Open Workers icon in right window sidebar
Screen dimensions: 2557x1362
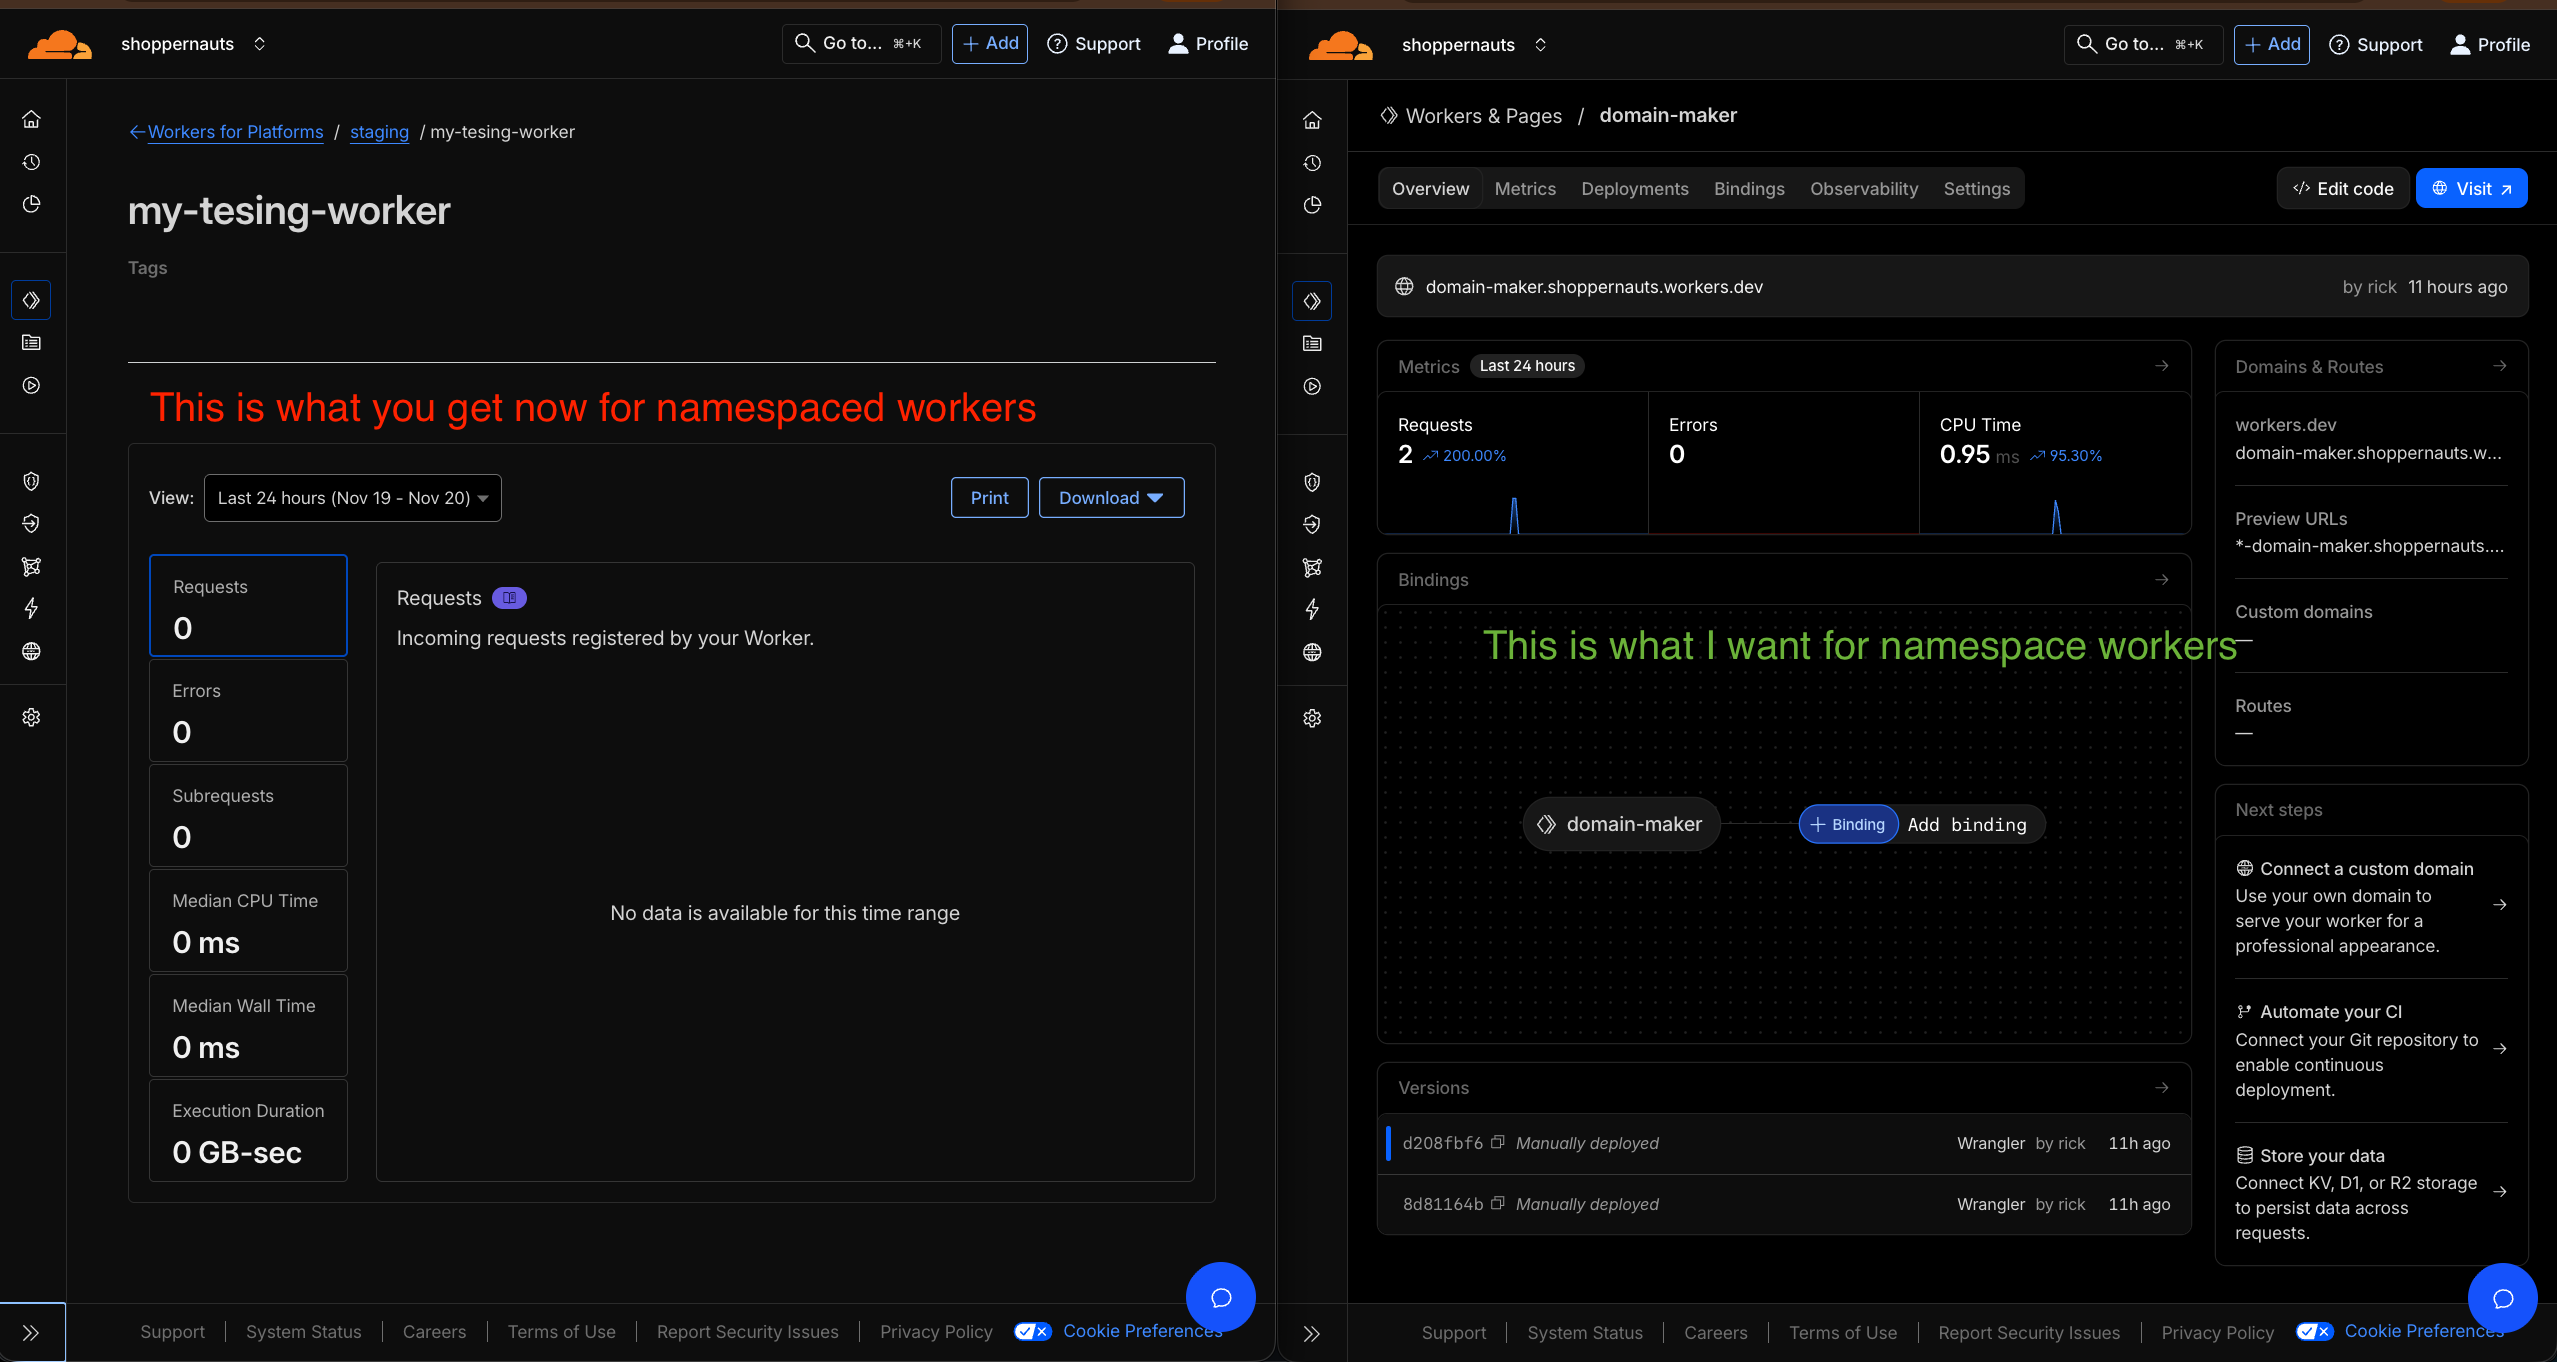1312,301
